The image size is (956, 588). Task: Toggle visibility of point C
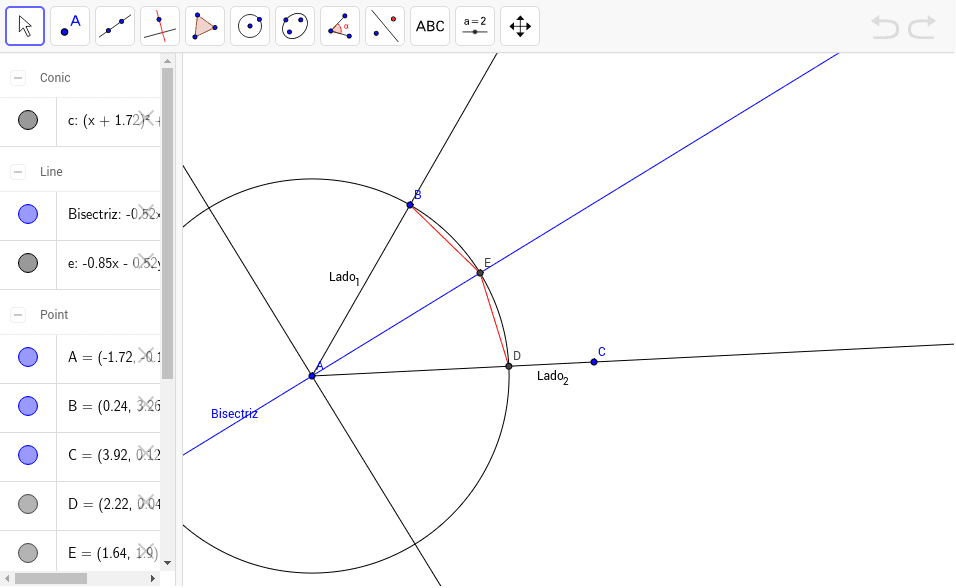point(28,455)
